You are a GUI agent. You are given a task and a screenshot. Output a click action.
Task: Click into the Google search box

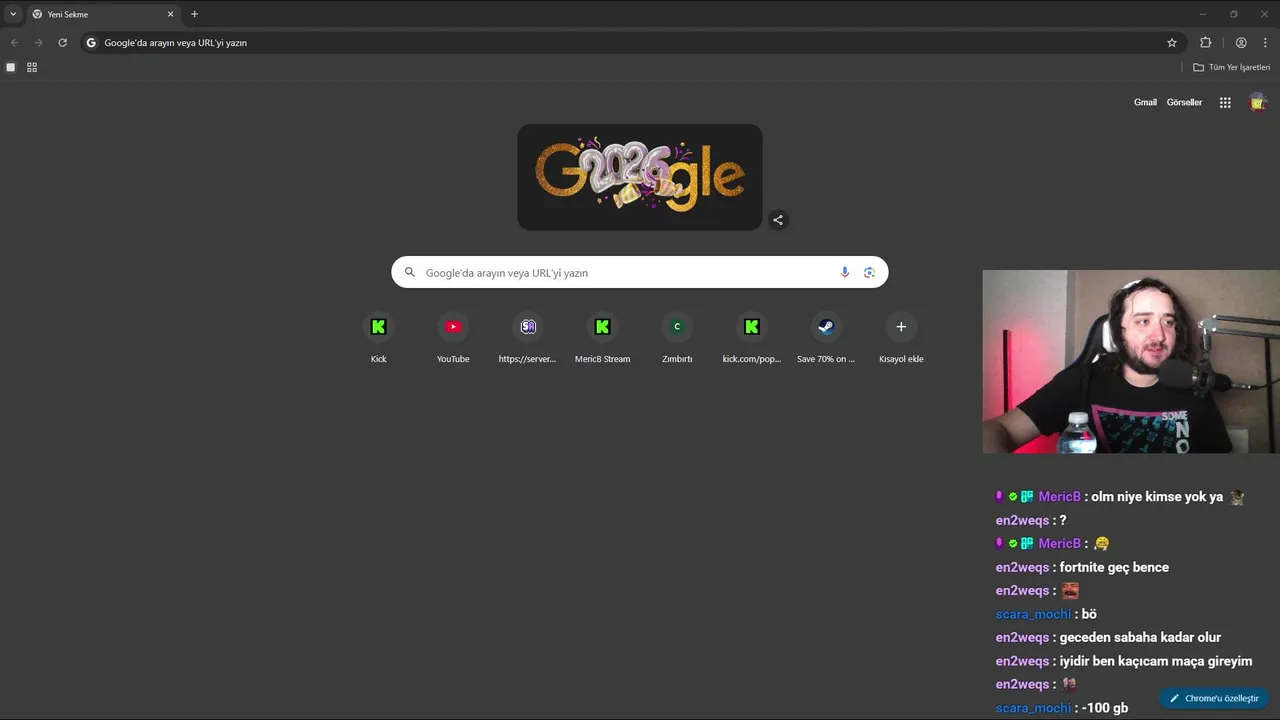[x=640, y=272]
